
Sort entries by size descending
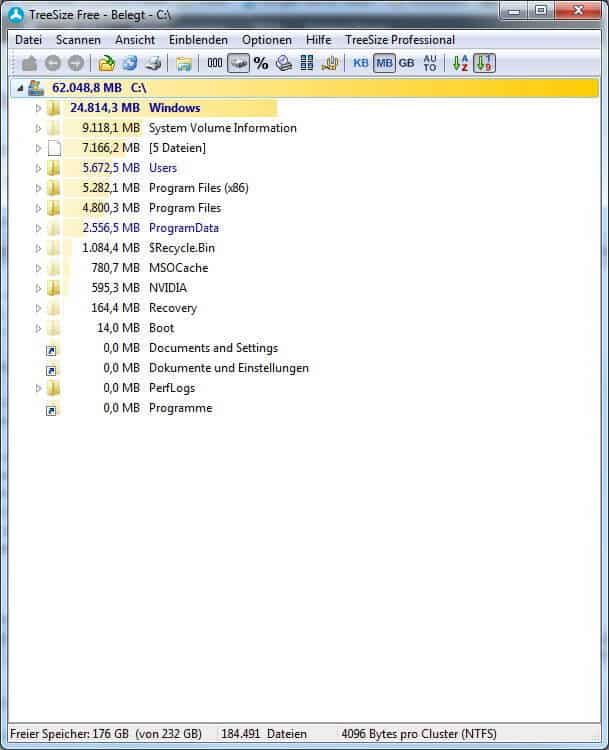pyautogui.click(x=484, y=63)
